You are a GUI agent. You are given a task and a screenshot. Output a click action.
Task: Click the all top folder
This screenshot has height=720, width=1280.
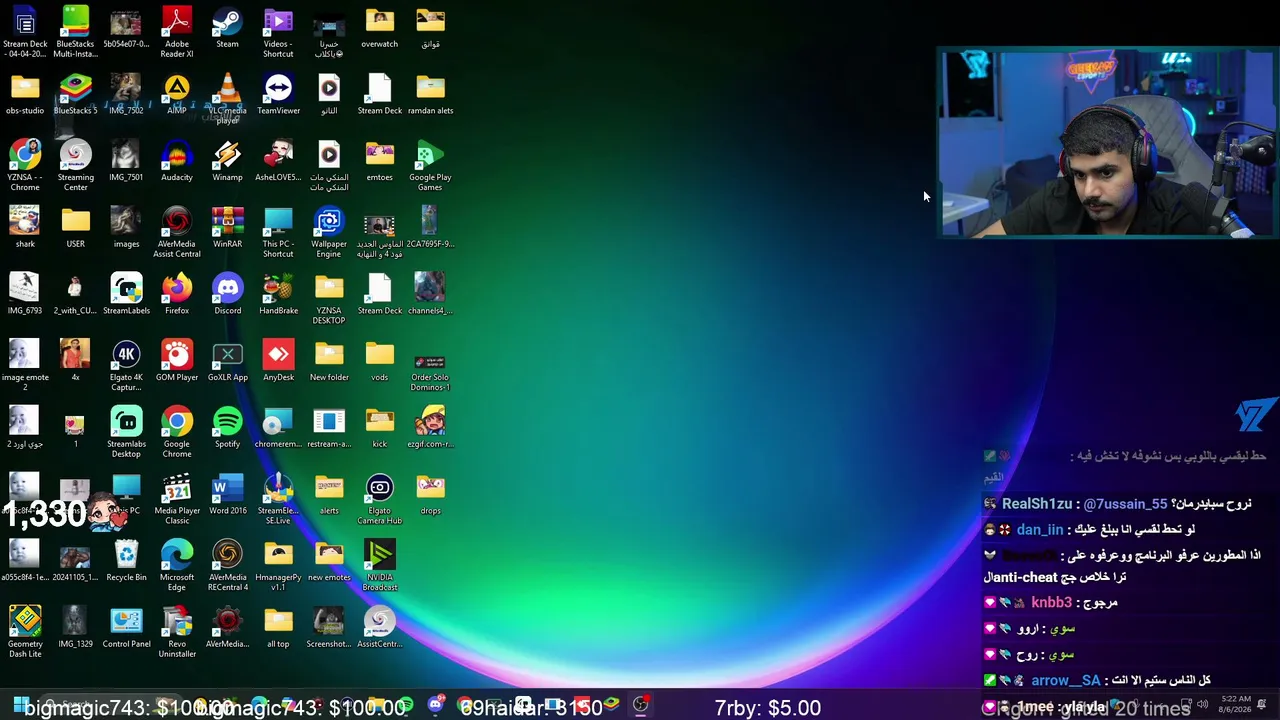[x=278, y=628]
